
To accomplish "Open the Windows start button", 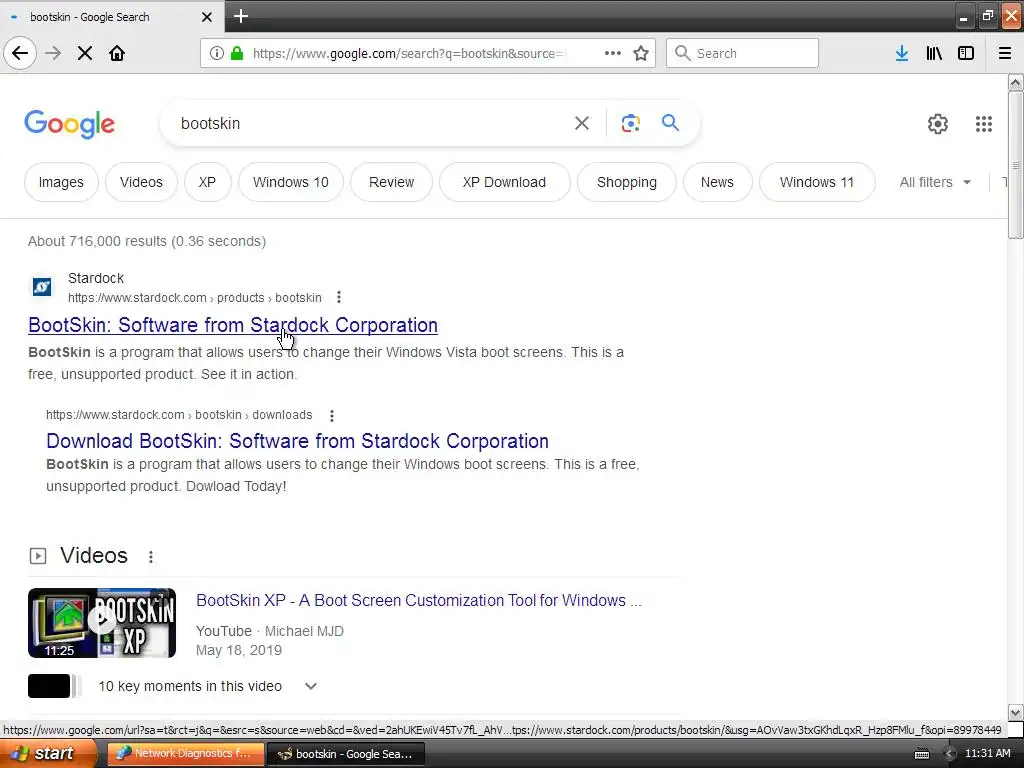I will [48, 753].
